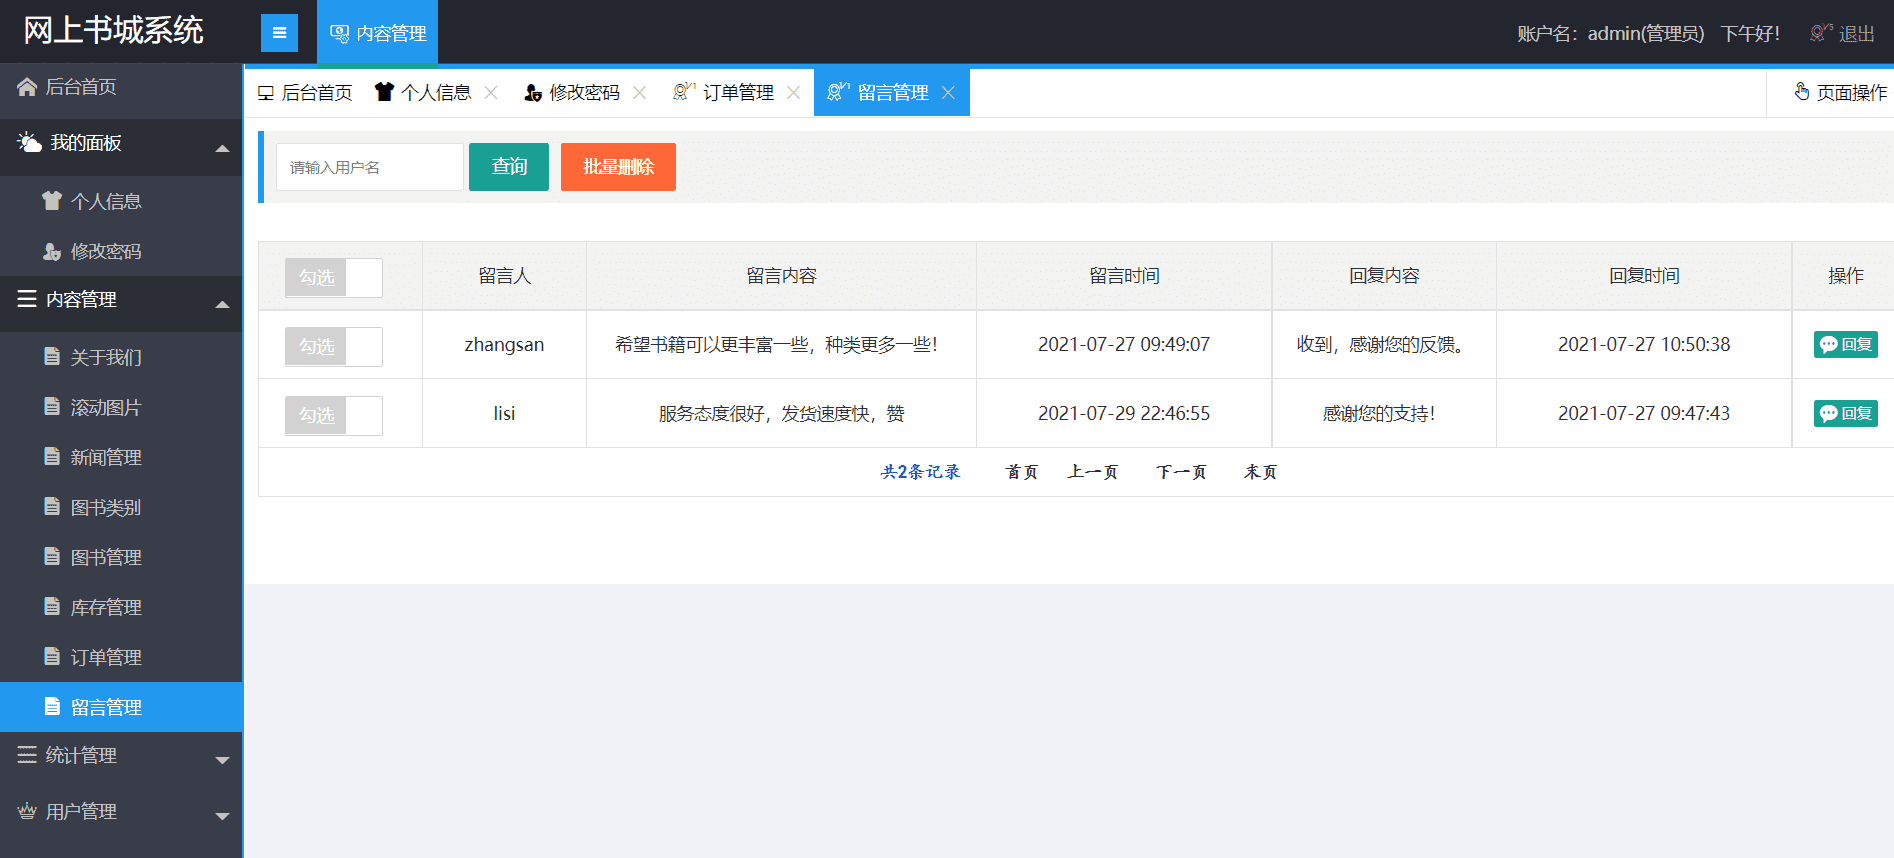Screen dimensions: 1894x858
Task: Click the icon on 订单管理 tab
Action: [x=684, y=92]
